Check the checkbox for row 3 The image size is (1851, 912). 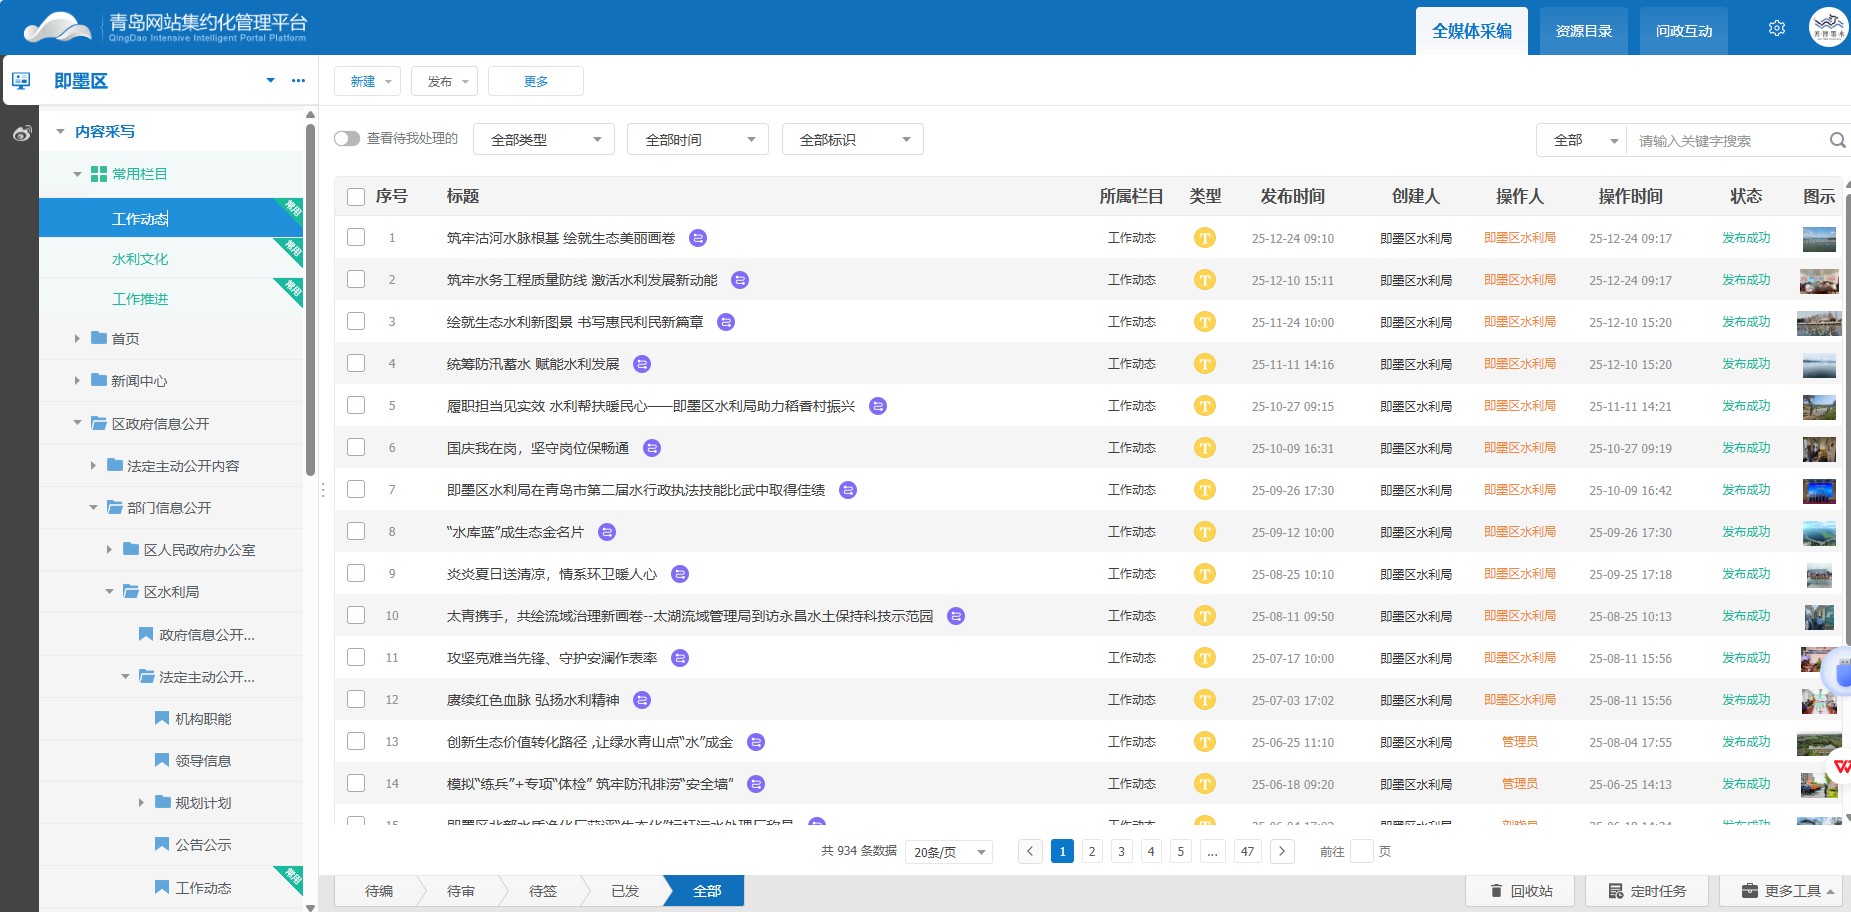(x=356, y=321)
